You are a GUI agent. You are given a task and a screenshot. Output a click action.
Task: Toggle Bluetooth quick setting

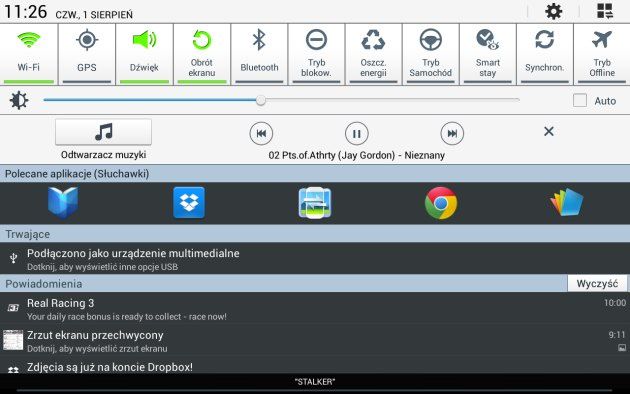click(259, 54)
